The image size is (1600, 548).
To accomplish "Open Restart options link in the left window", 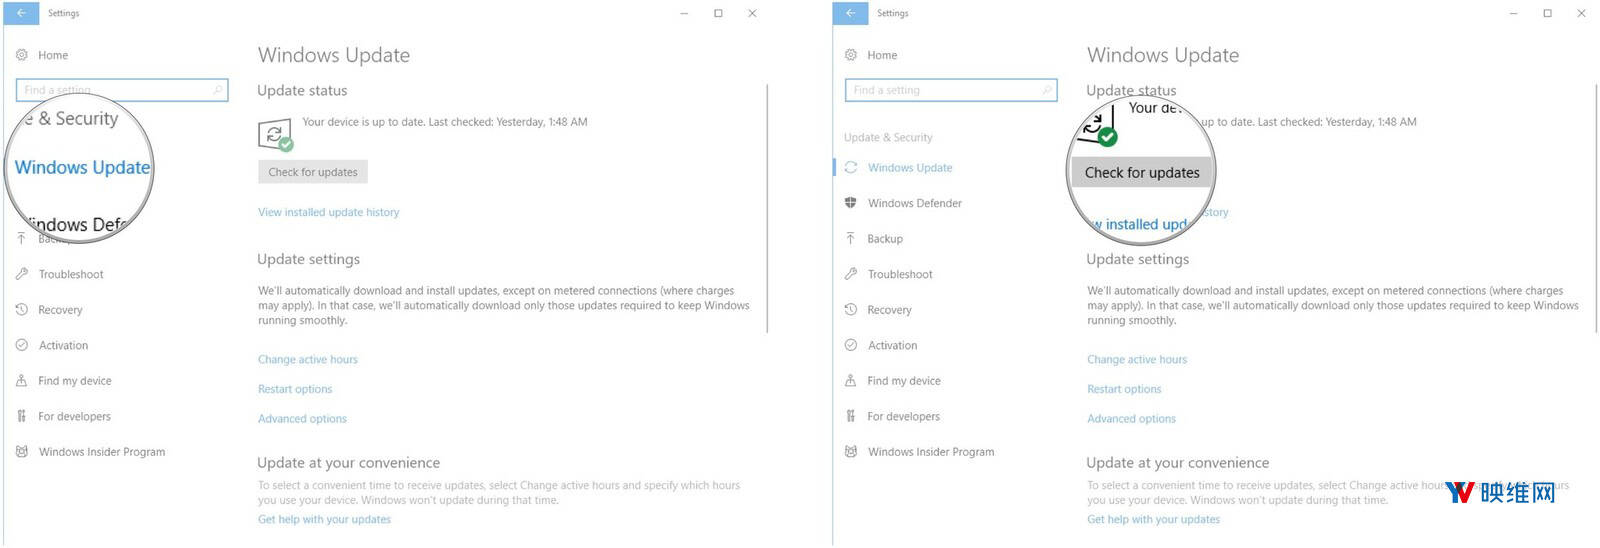I will click(x=295, y=389).
